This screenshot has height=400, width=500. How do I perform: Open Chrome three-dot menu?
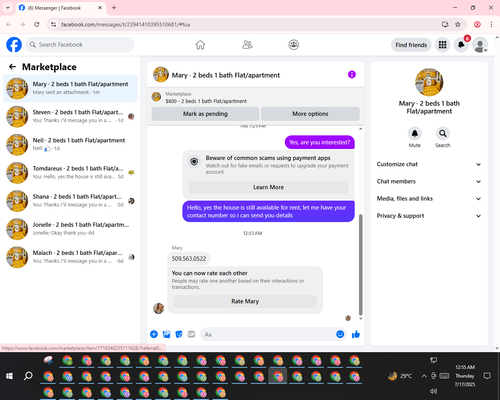pyautogui.click(x=491, y=24)
